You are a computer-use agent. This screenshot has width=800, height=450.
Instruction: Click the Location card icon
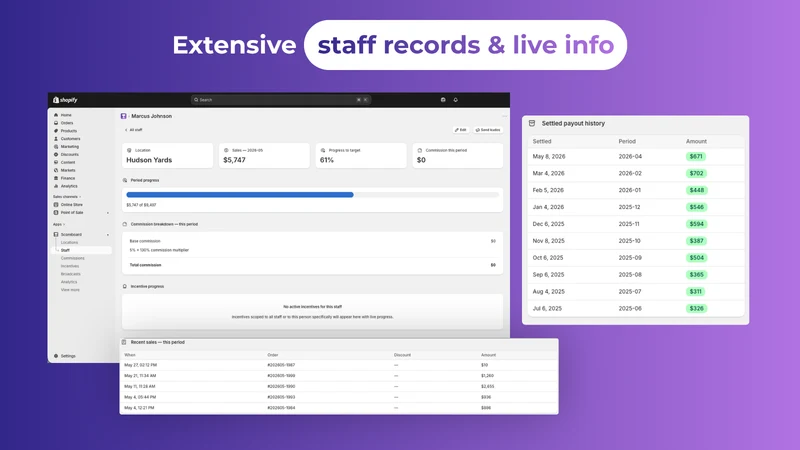tap(129, 151)
